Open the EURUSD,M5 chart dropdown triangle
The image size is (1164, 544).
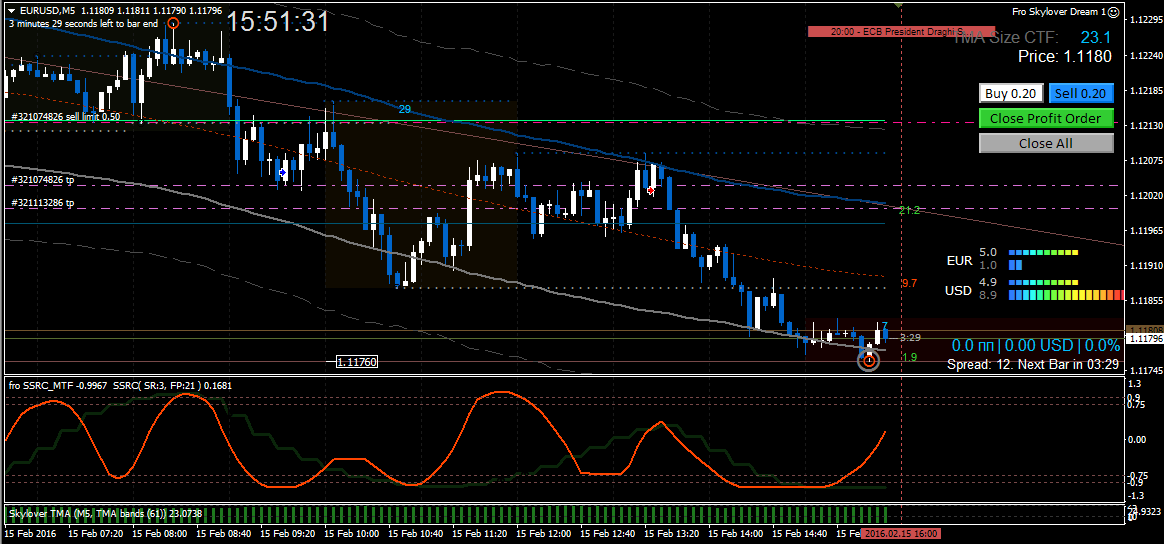click(13, 11)
